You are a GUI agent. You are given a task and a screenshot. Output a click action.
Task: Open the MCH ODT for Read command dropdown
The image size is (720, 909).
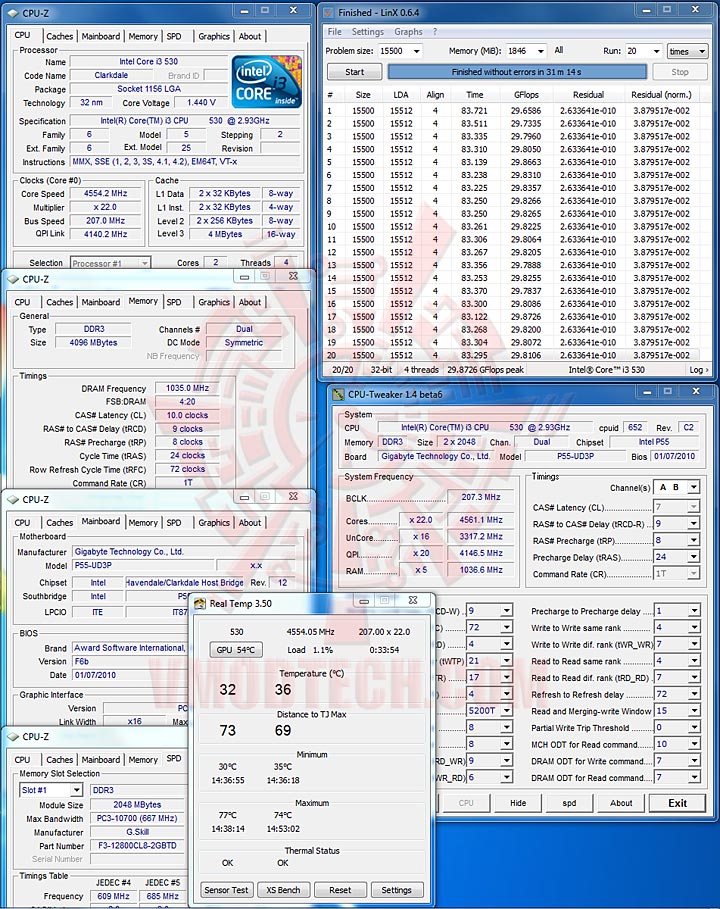coord(694,744)
